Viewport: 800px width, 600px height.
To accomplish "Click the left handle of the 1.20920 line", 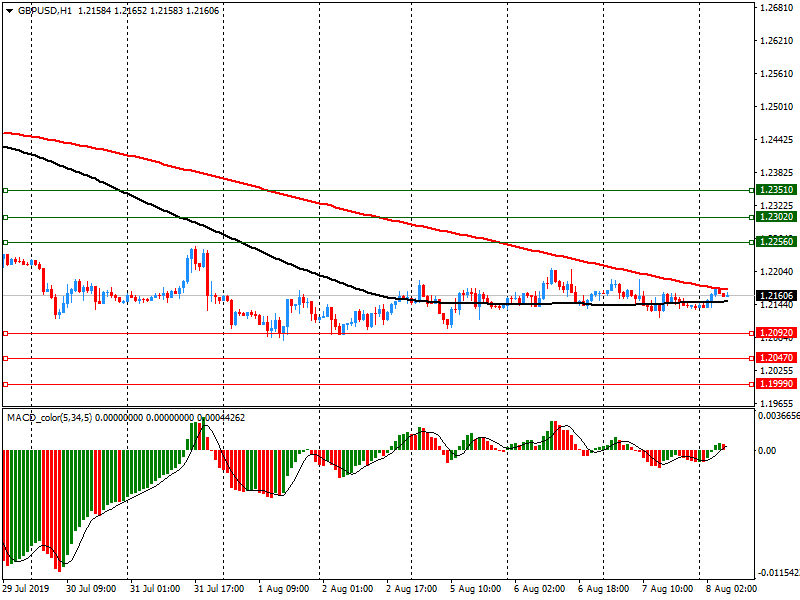I will [6, 334].
